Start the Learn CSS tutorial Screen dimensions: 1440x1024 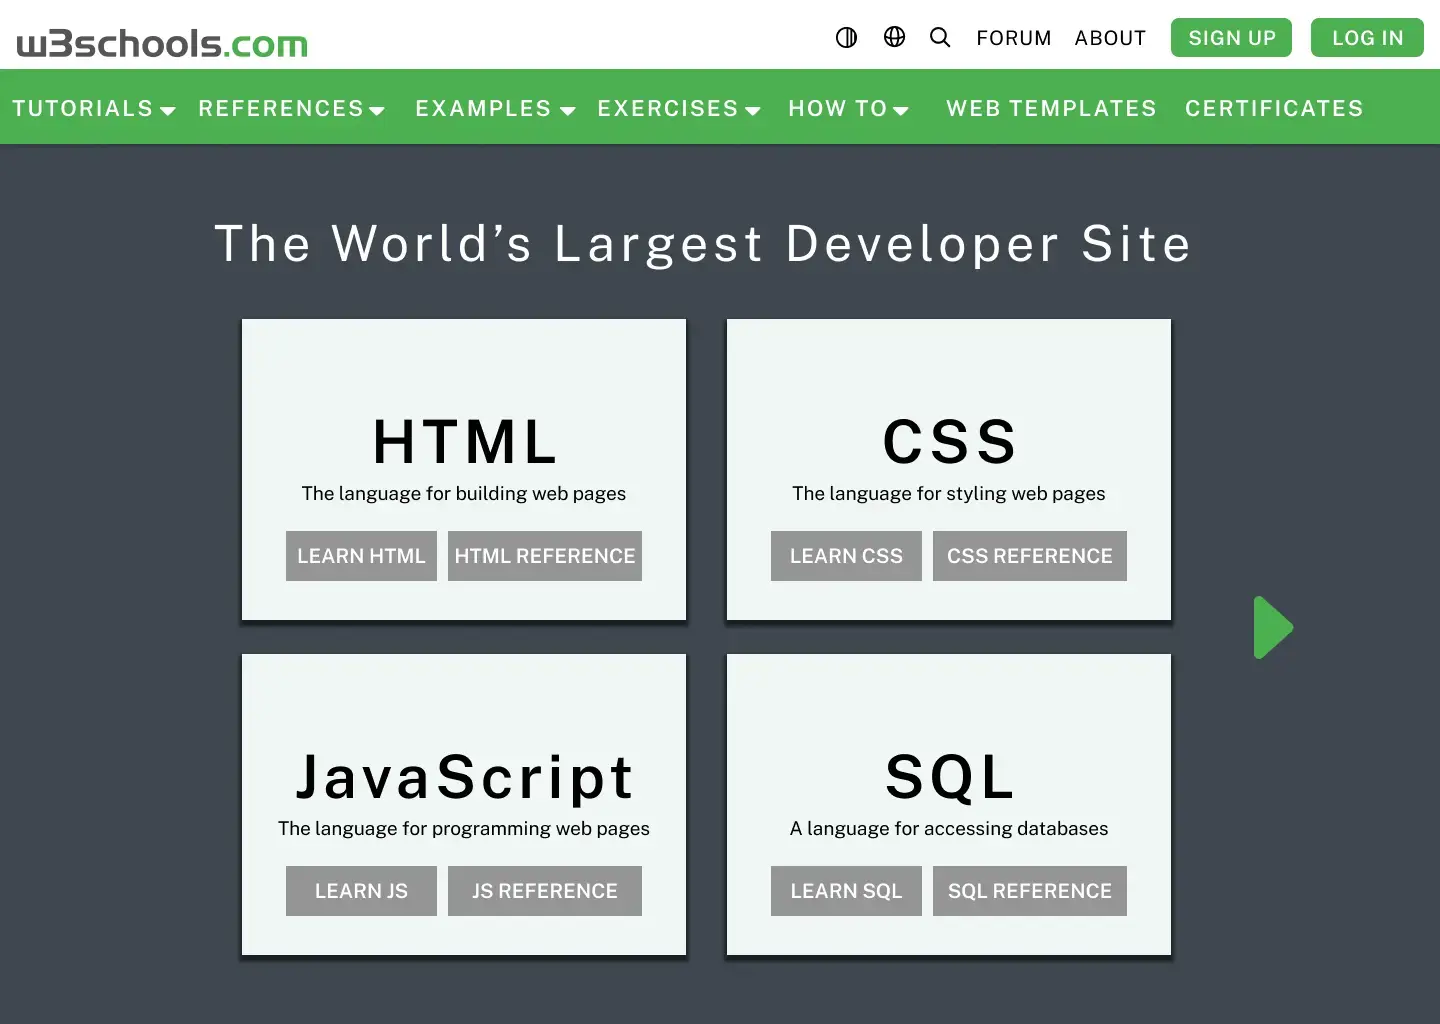[x=846, y=556]
